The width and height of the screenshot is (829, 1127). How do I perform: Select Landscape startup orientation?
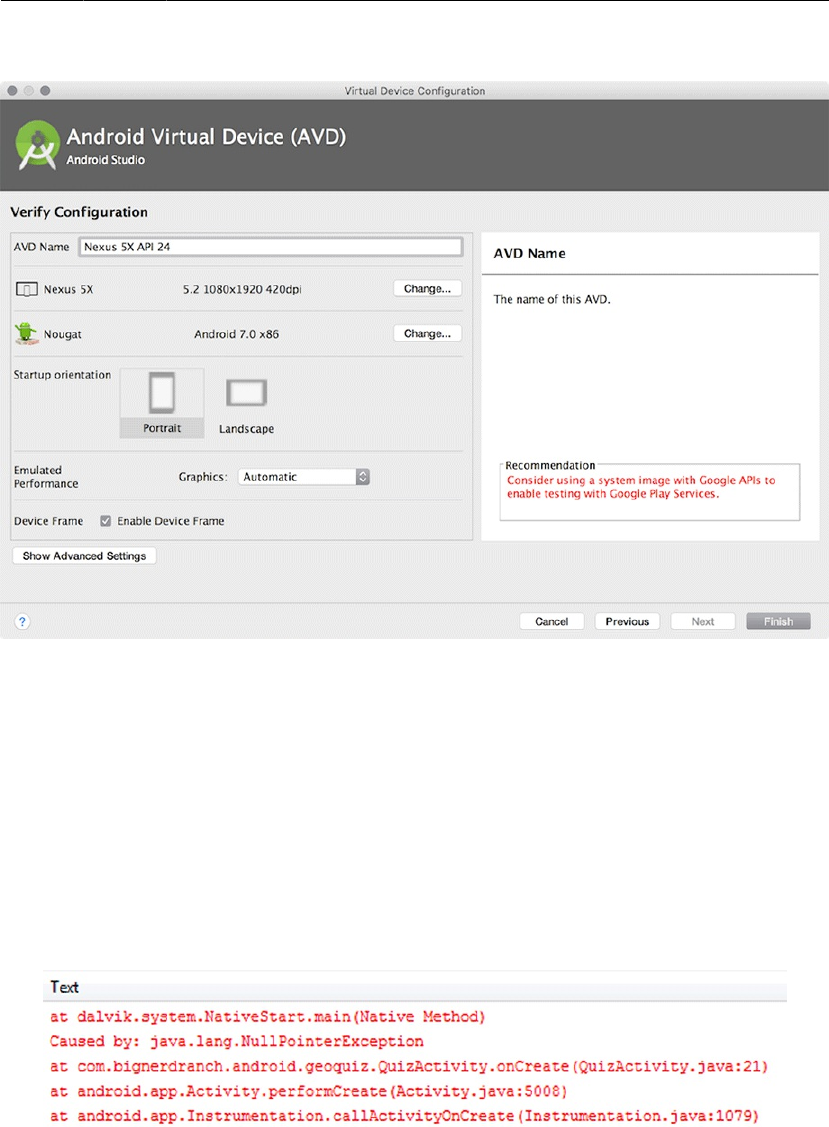tap(246, 405)
